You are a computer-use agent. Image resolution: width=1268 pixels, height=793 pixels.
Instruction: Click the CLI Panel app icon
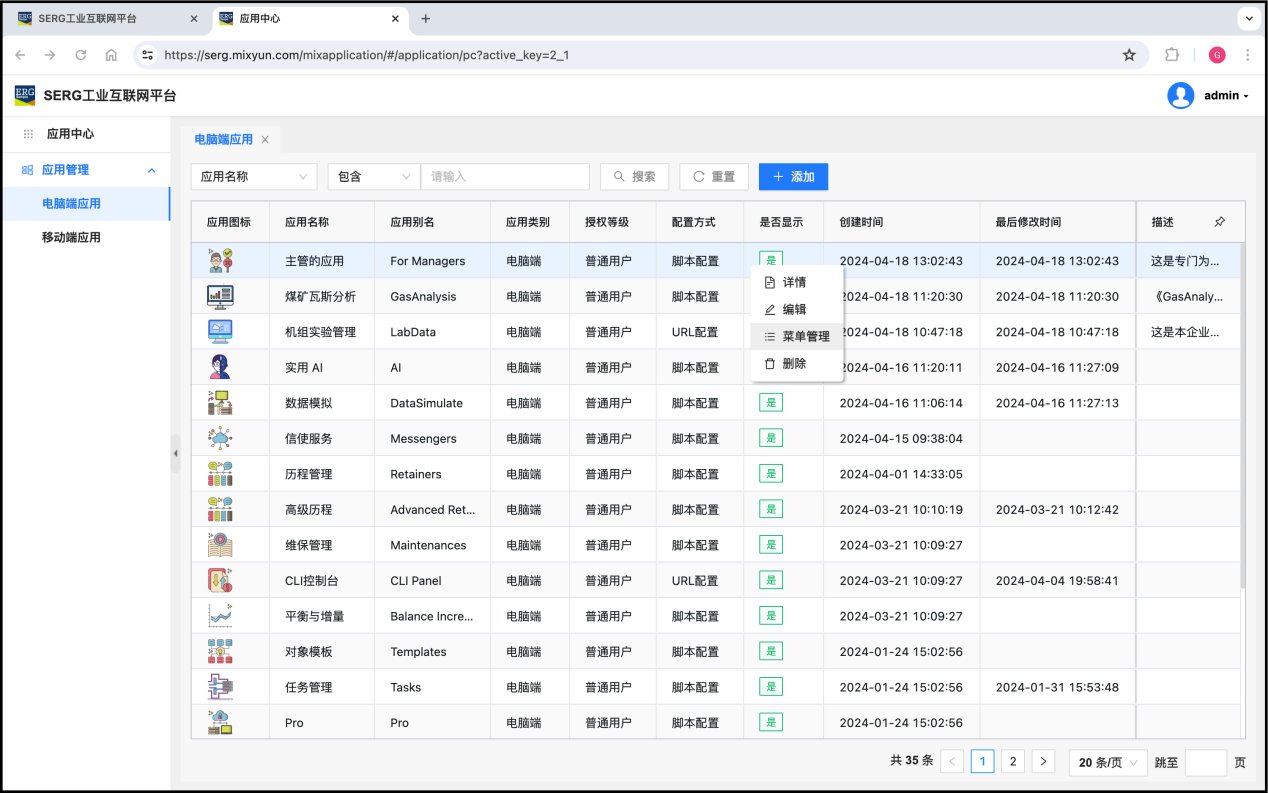pos(220,580)
